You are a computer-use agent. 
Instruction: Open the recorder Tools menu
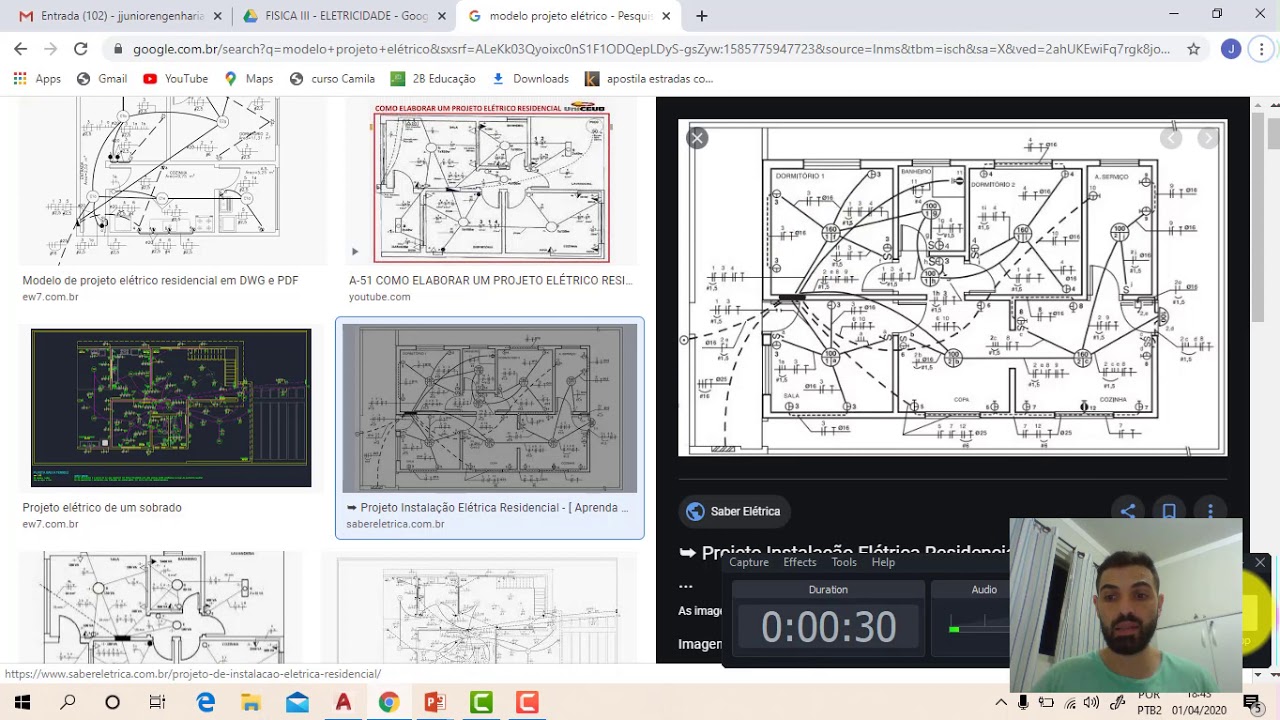[844, 562]
